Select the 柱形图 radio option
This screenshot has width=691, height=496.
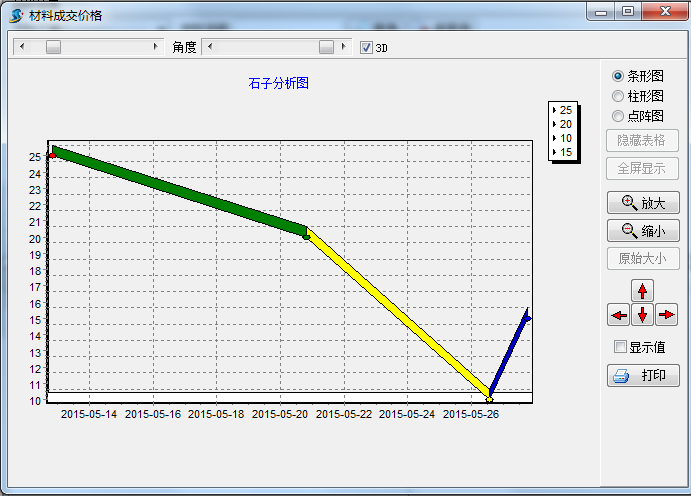pos(618,96)
